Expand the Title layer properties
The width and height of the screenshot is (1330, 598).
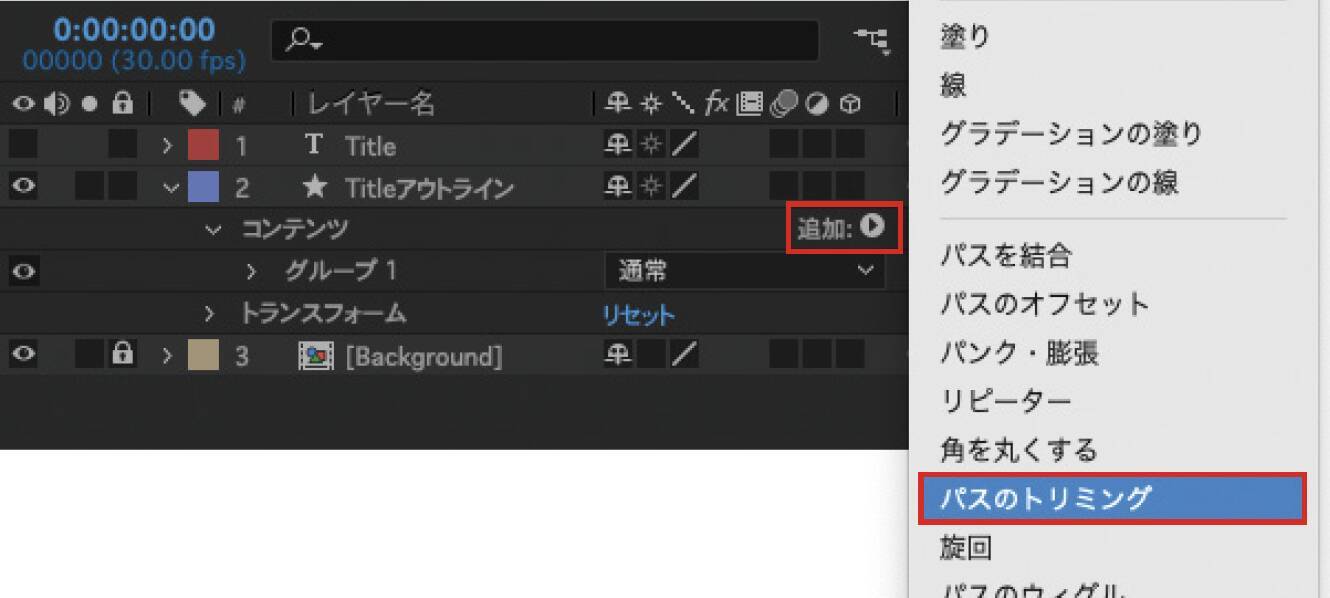(169, 146)
